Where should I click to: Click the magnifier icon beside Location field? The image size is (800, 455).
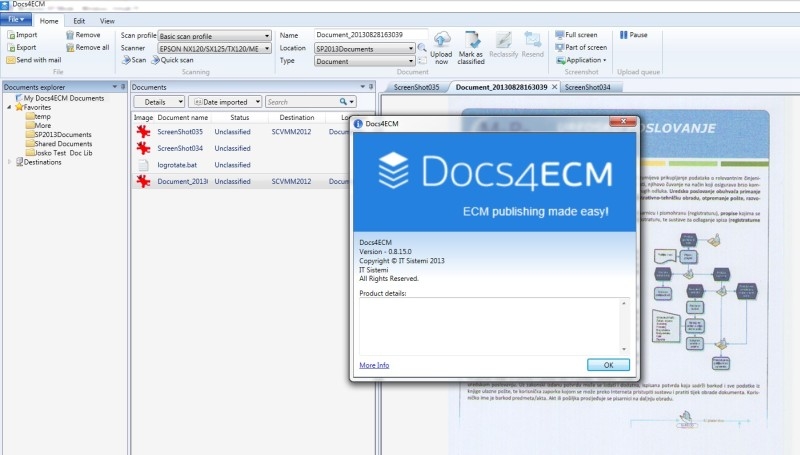(x=422, y=48)
